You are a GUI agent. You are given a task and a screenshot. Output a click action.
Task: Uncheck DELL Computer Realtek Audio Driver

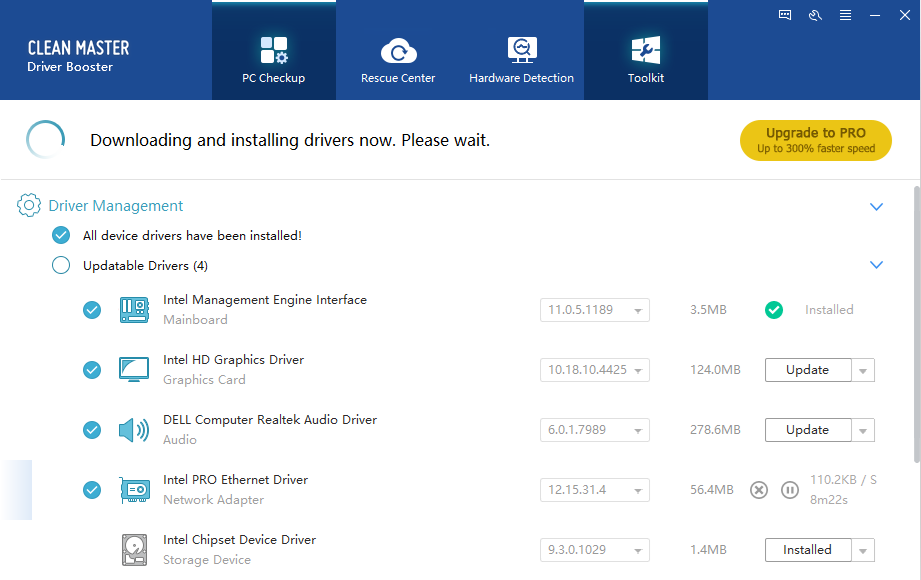(92, 430)
